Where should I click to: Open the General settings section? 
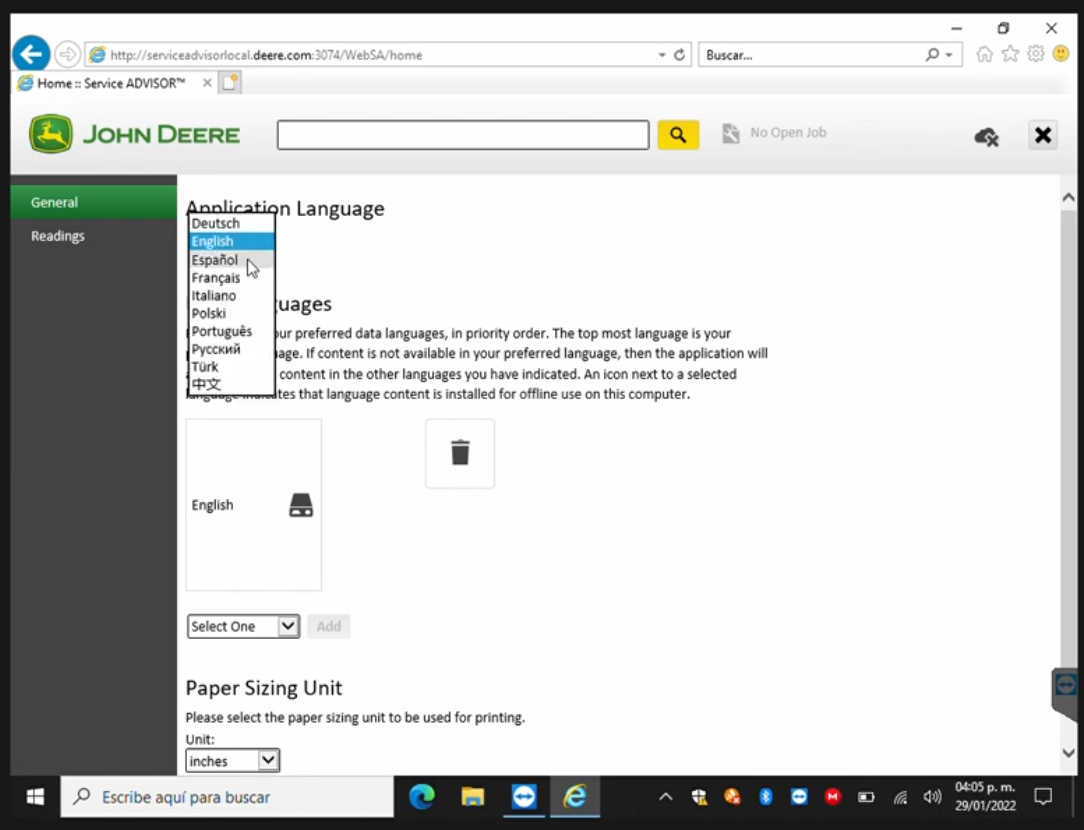(x=53, y=201)
